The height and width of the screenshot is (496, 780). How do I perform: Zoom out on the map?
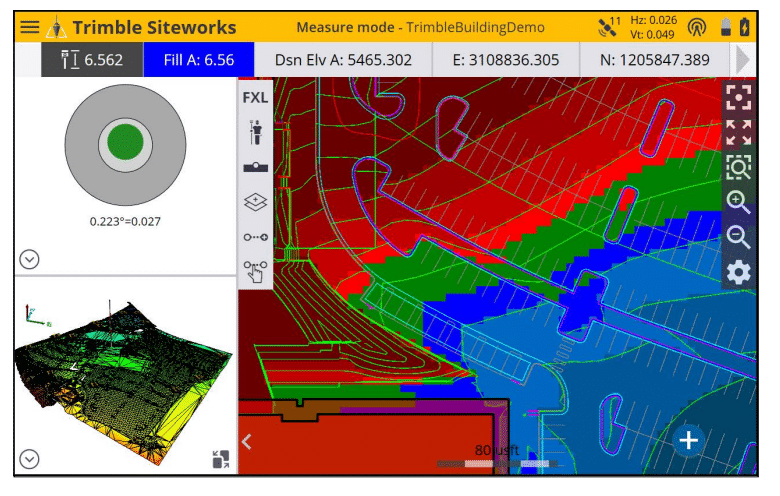click(738, 237)
